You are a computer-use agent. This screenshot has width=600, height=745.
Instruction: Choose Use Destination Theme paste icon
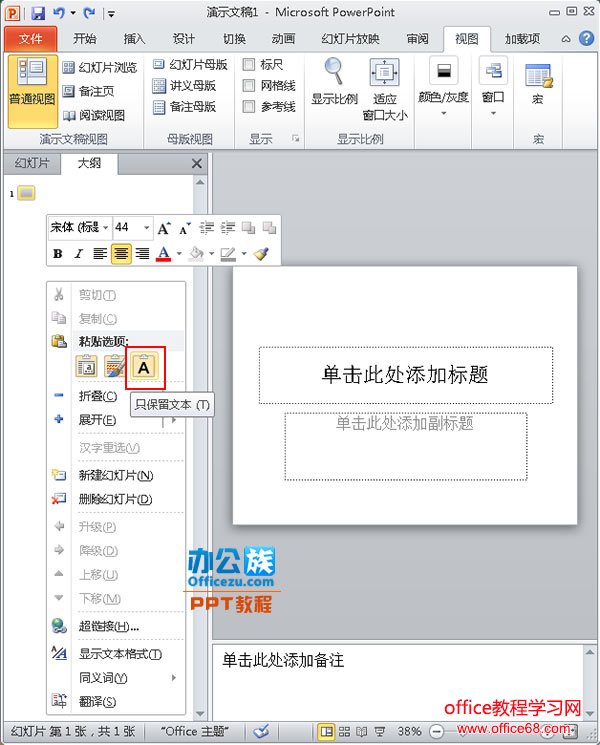(x=87, y=366)
